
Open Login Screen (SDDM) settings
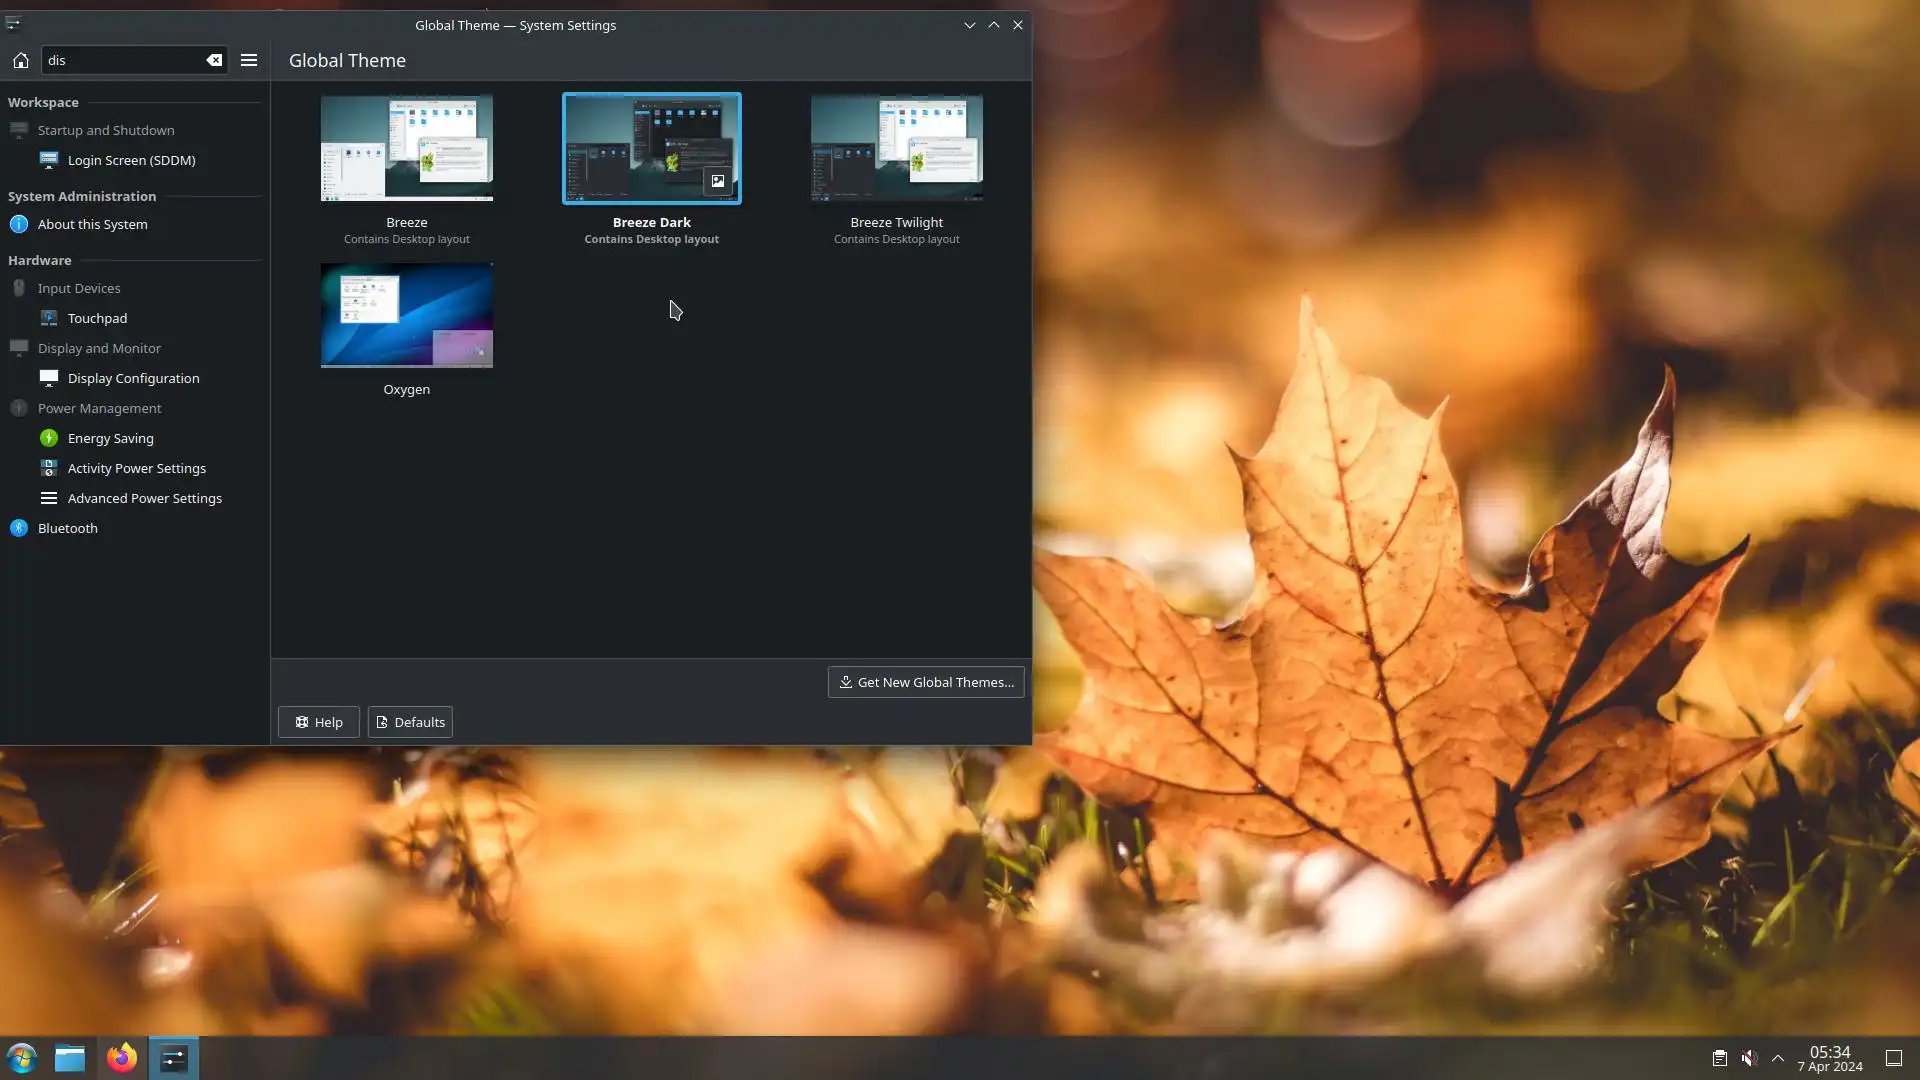[131, 160]
